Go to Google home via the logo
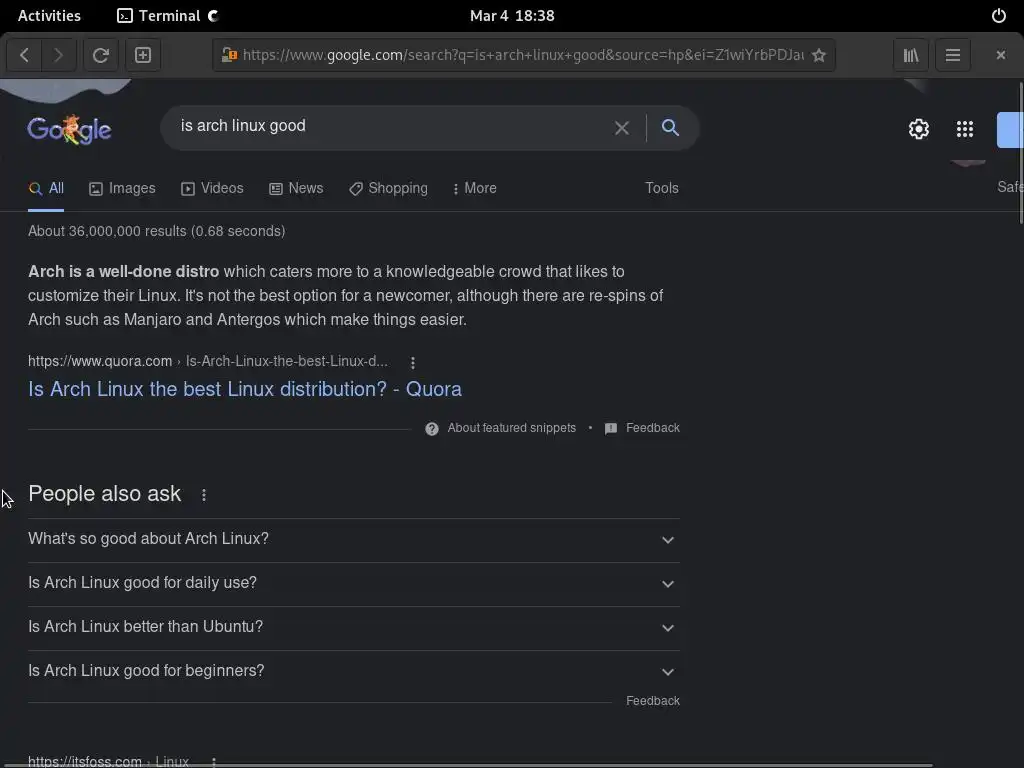Viewport: 1024px width, 768px height. (69, 129)
